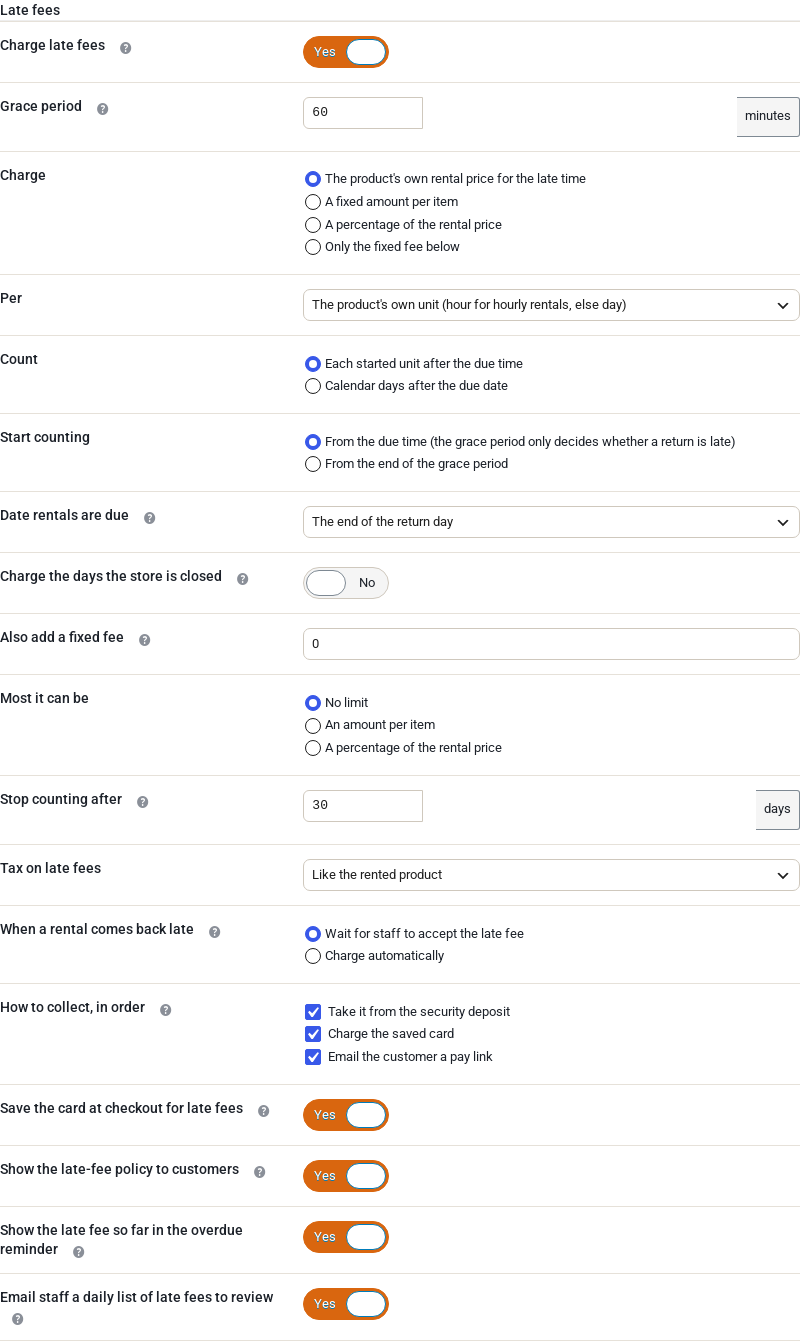Click the Most it can be label
The image size is (800, 1341).
[44, 698]
